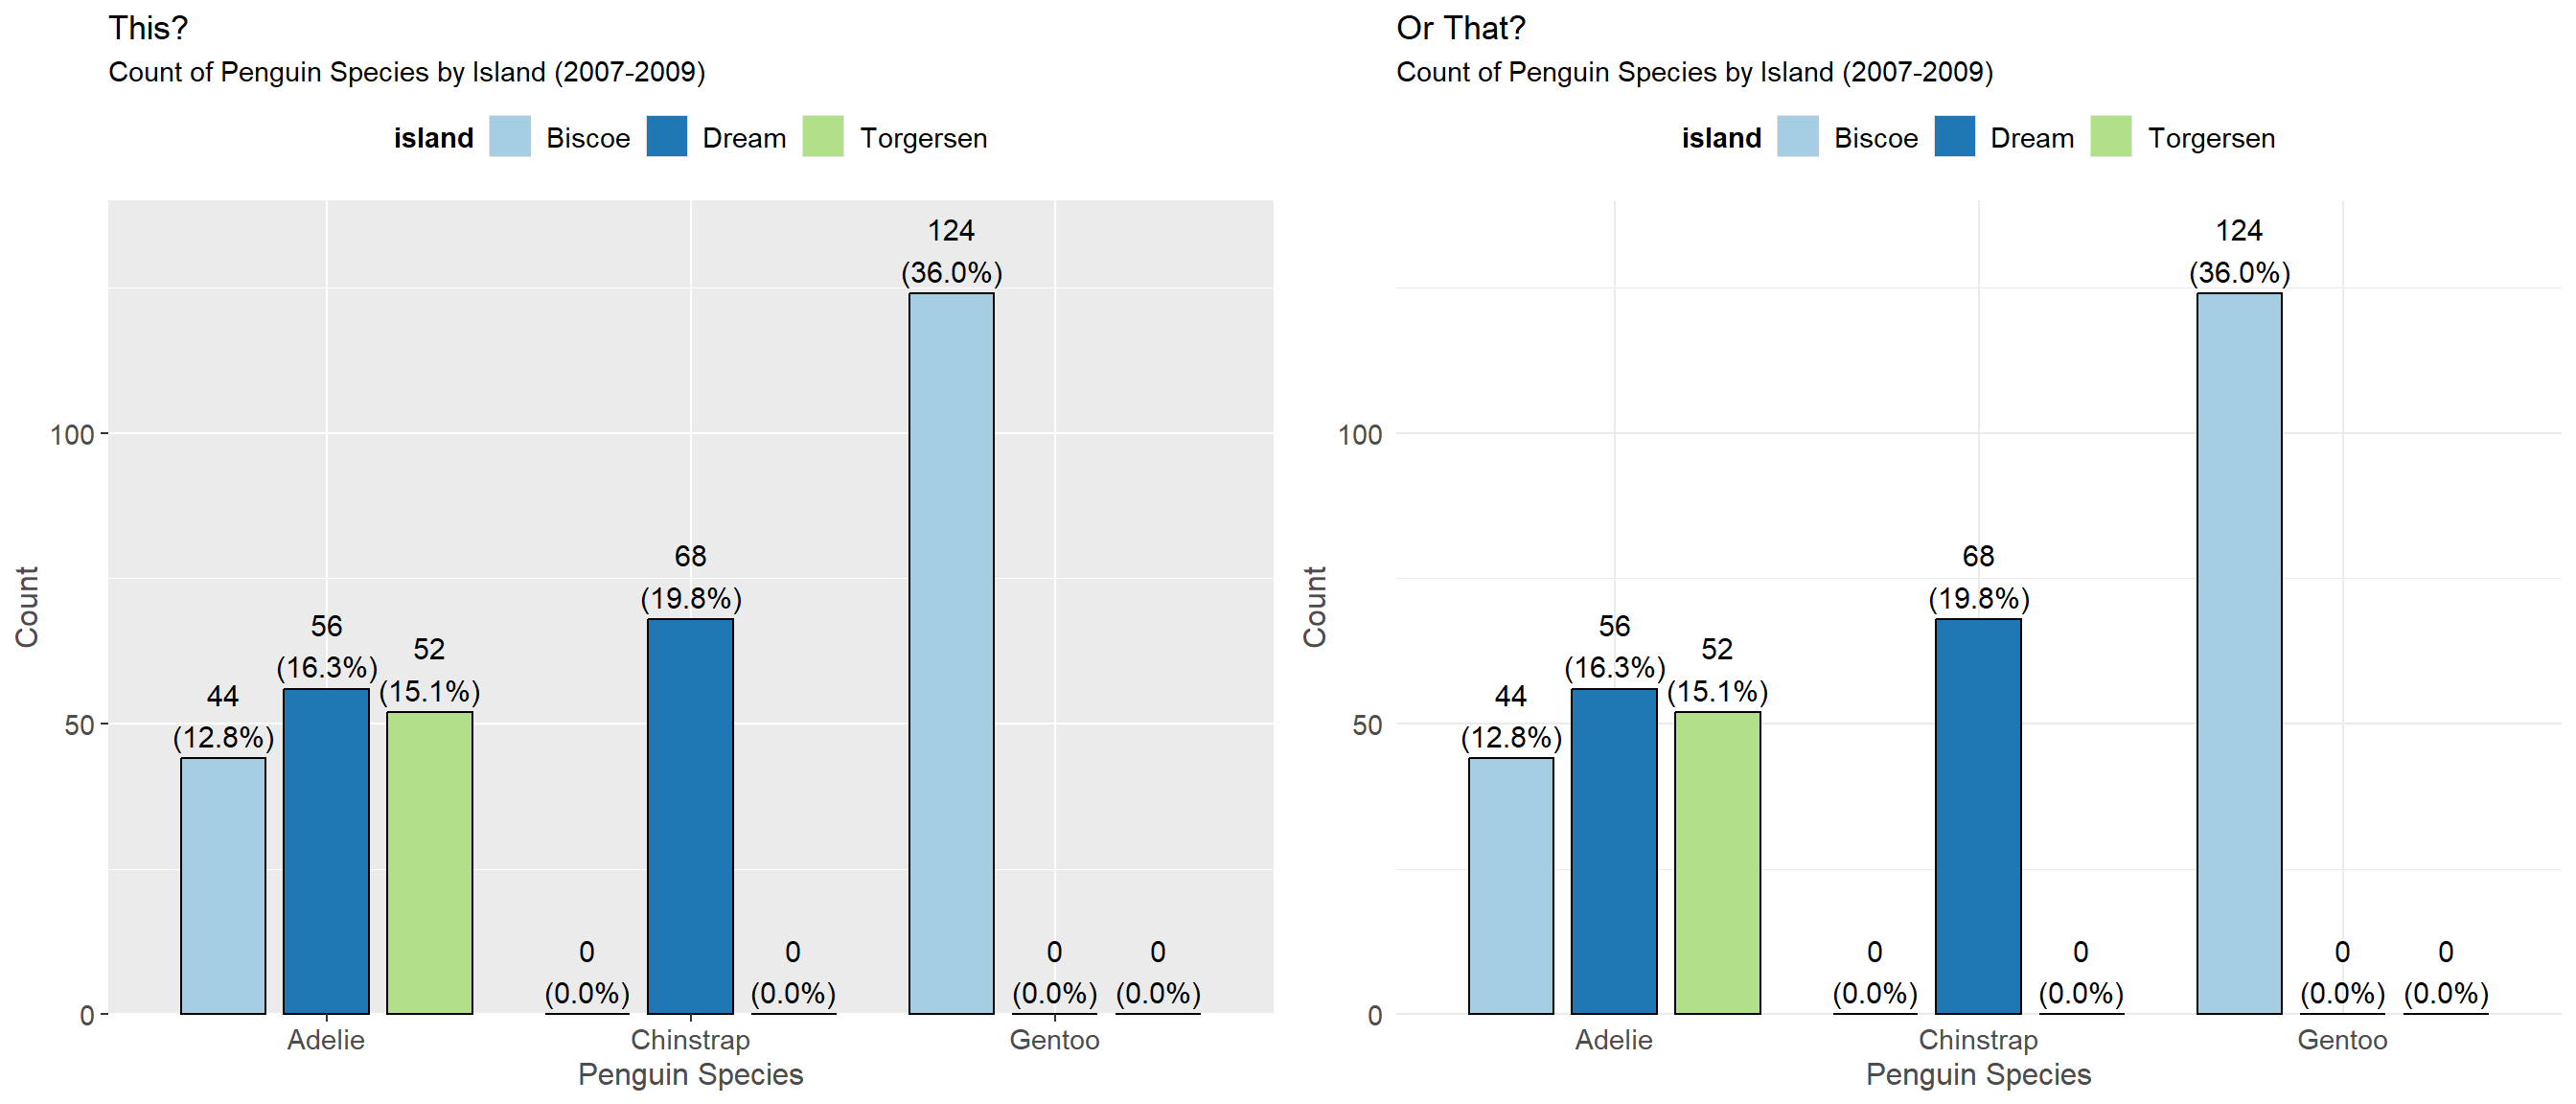
Task: Click the Torgersen legend swatch in the right chart
Action: coord(2111,137)
